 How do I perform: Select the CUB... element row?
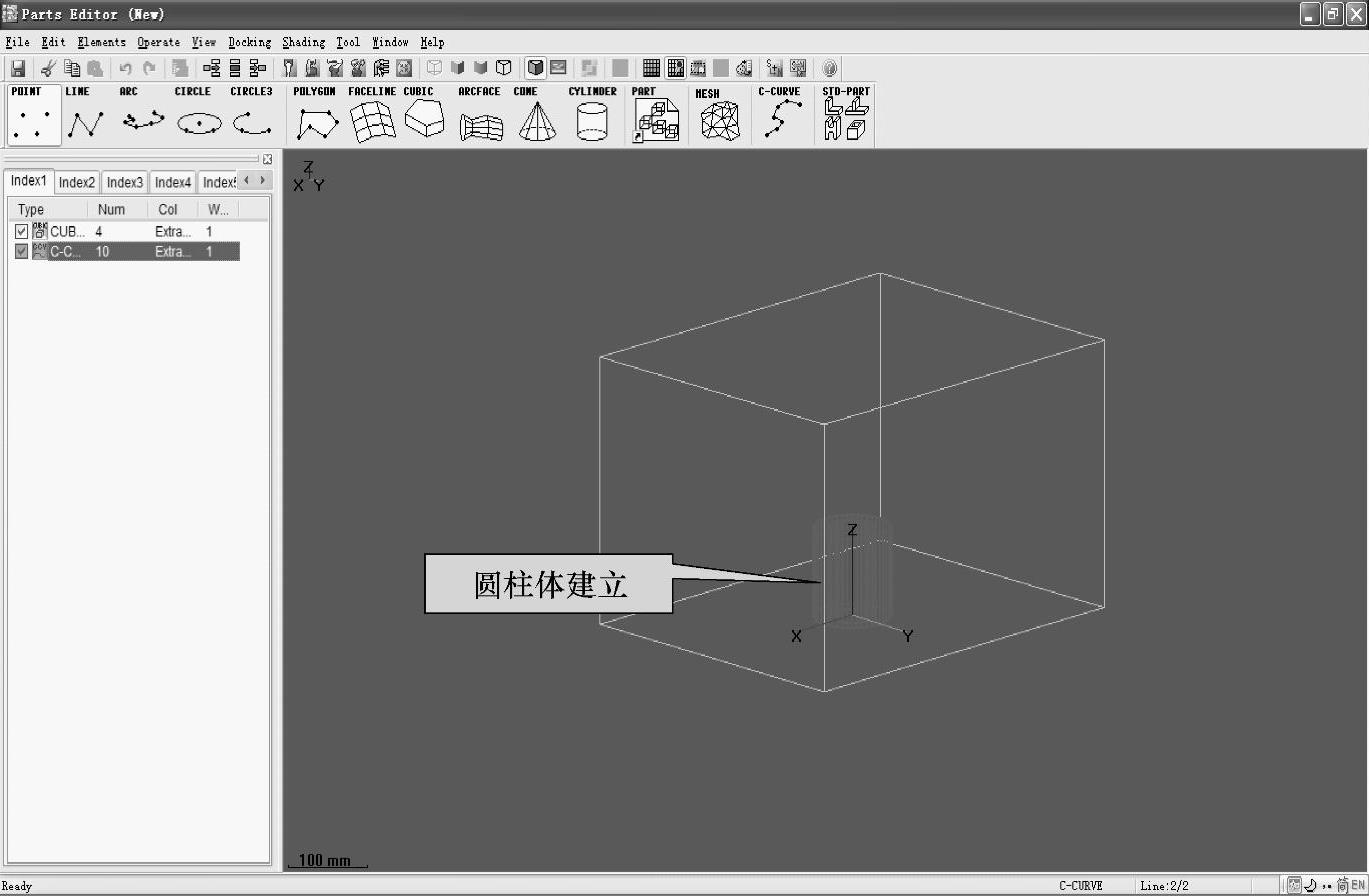click(126, 232)
